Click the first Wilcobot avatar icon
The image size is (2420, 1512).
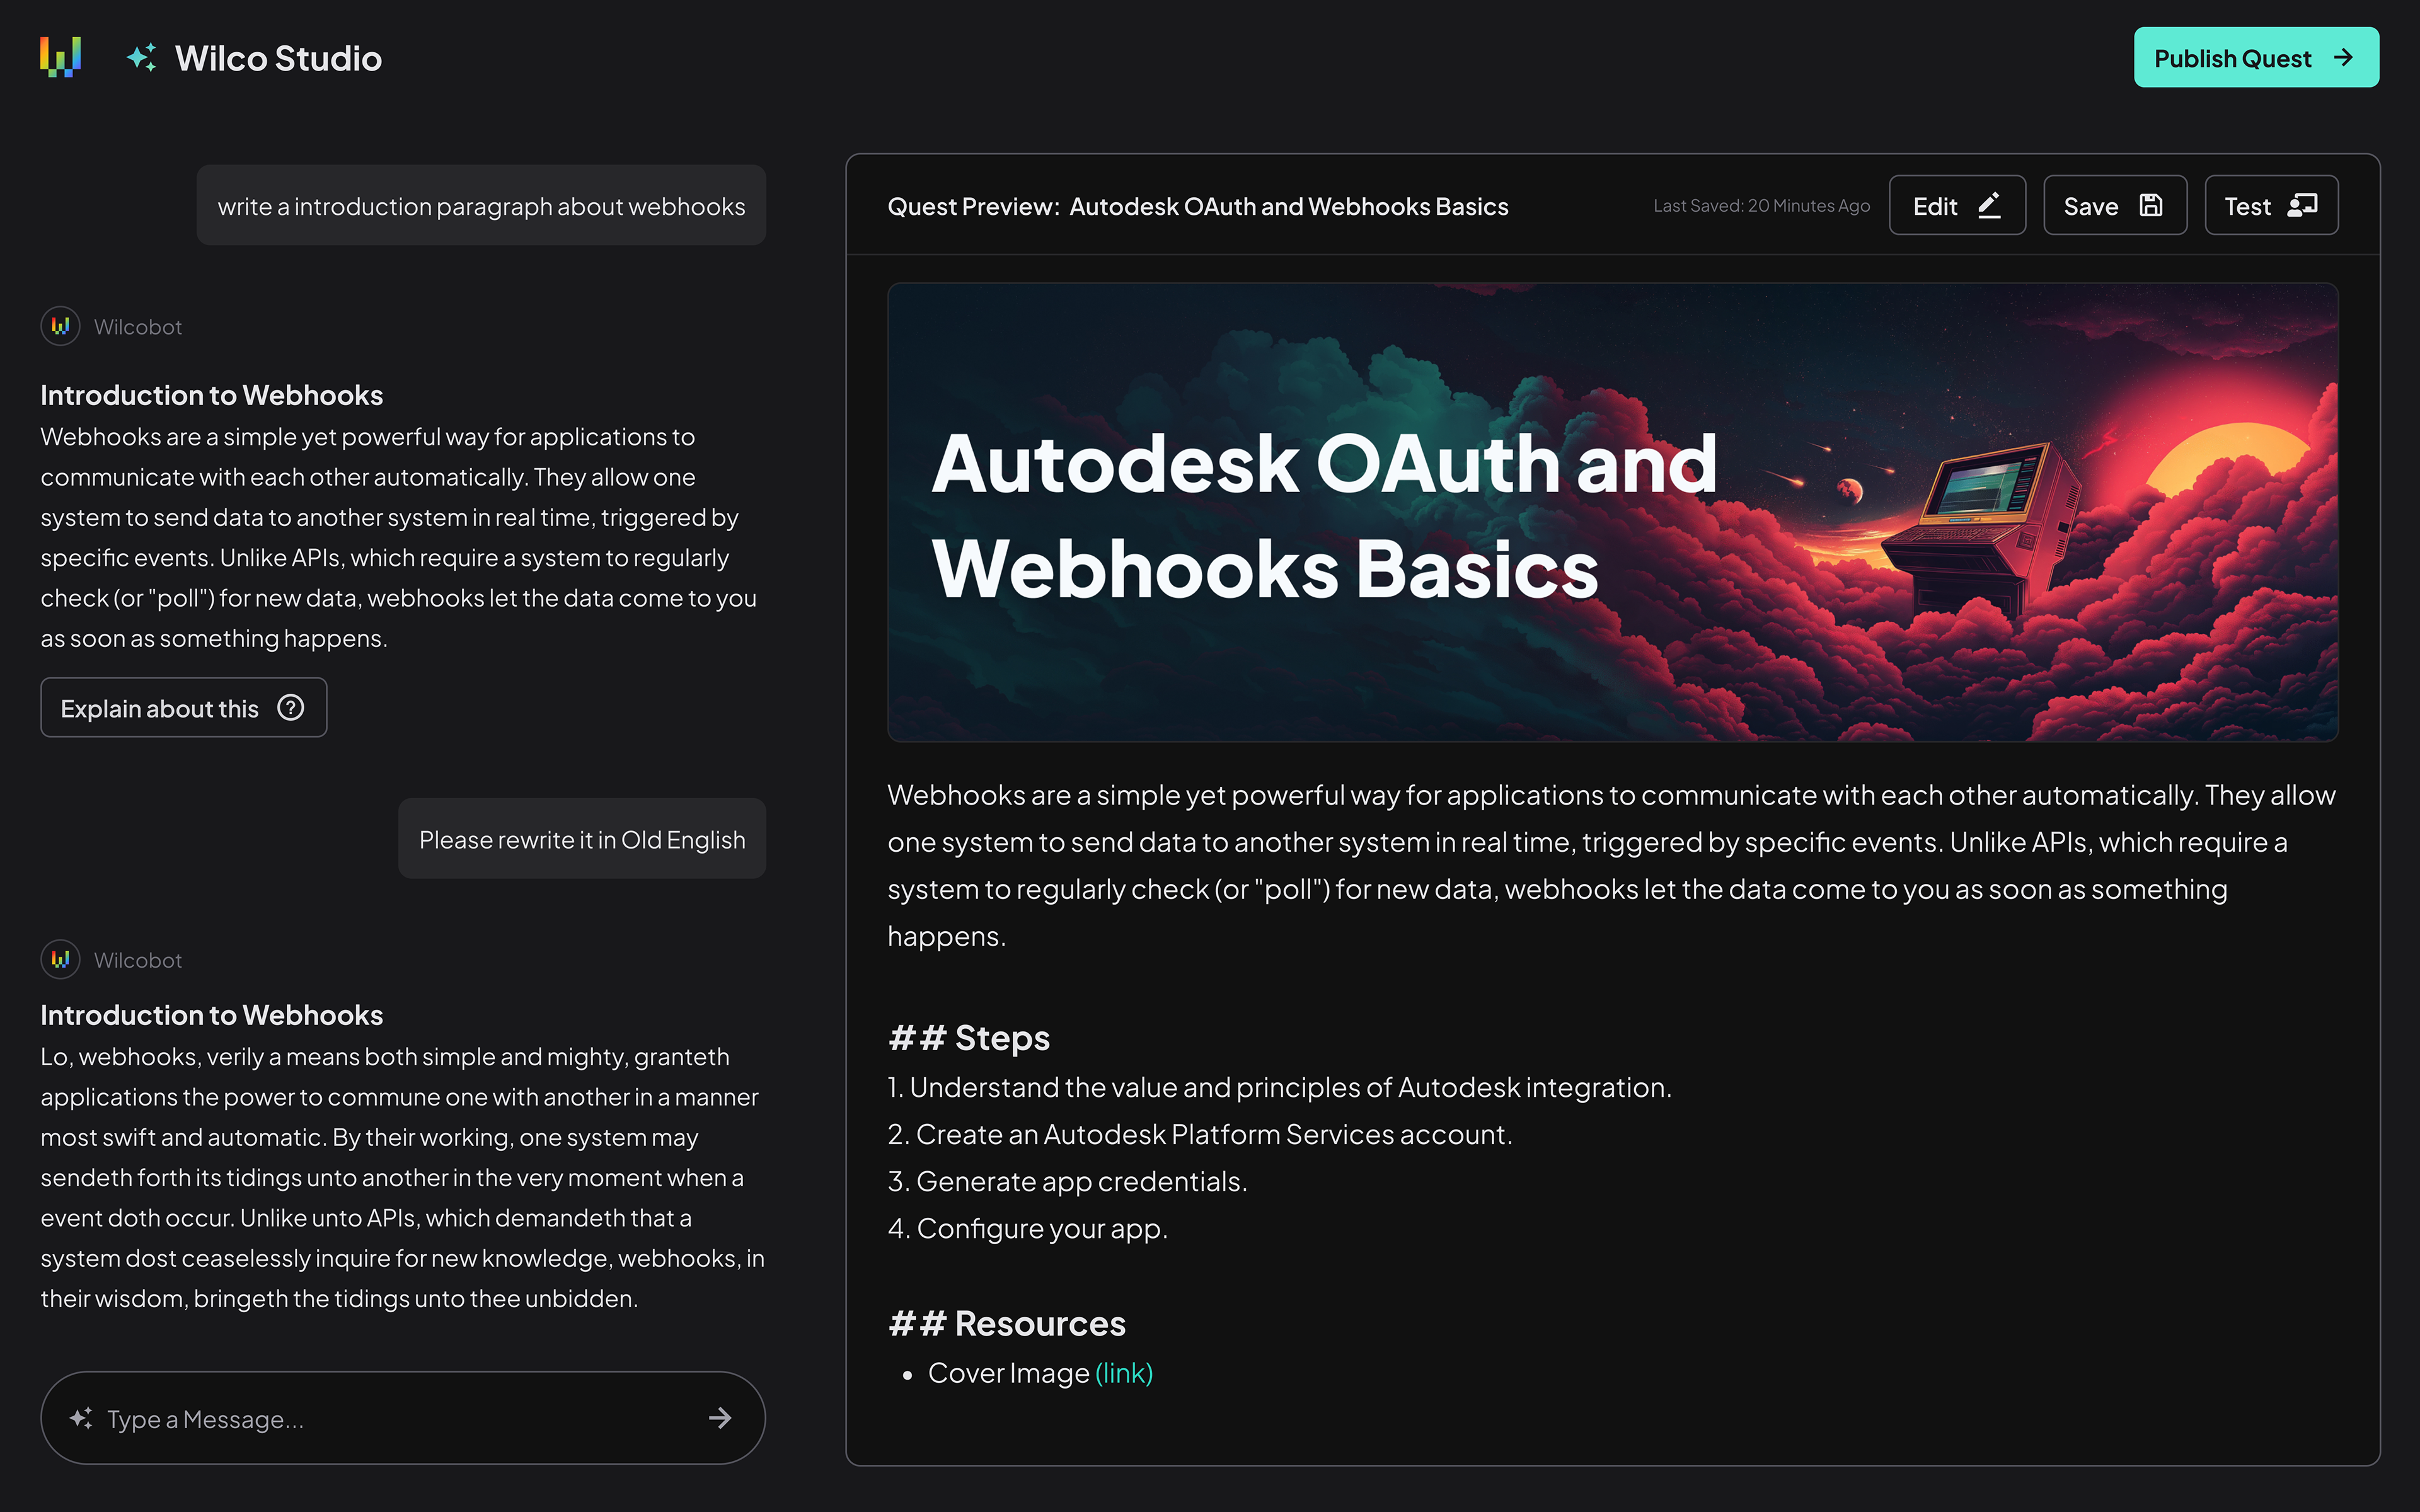click(60, 326)
